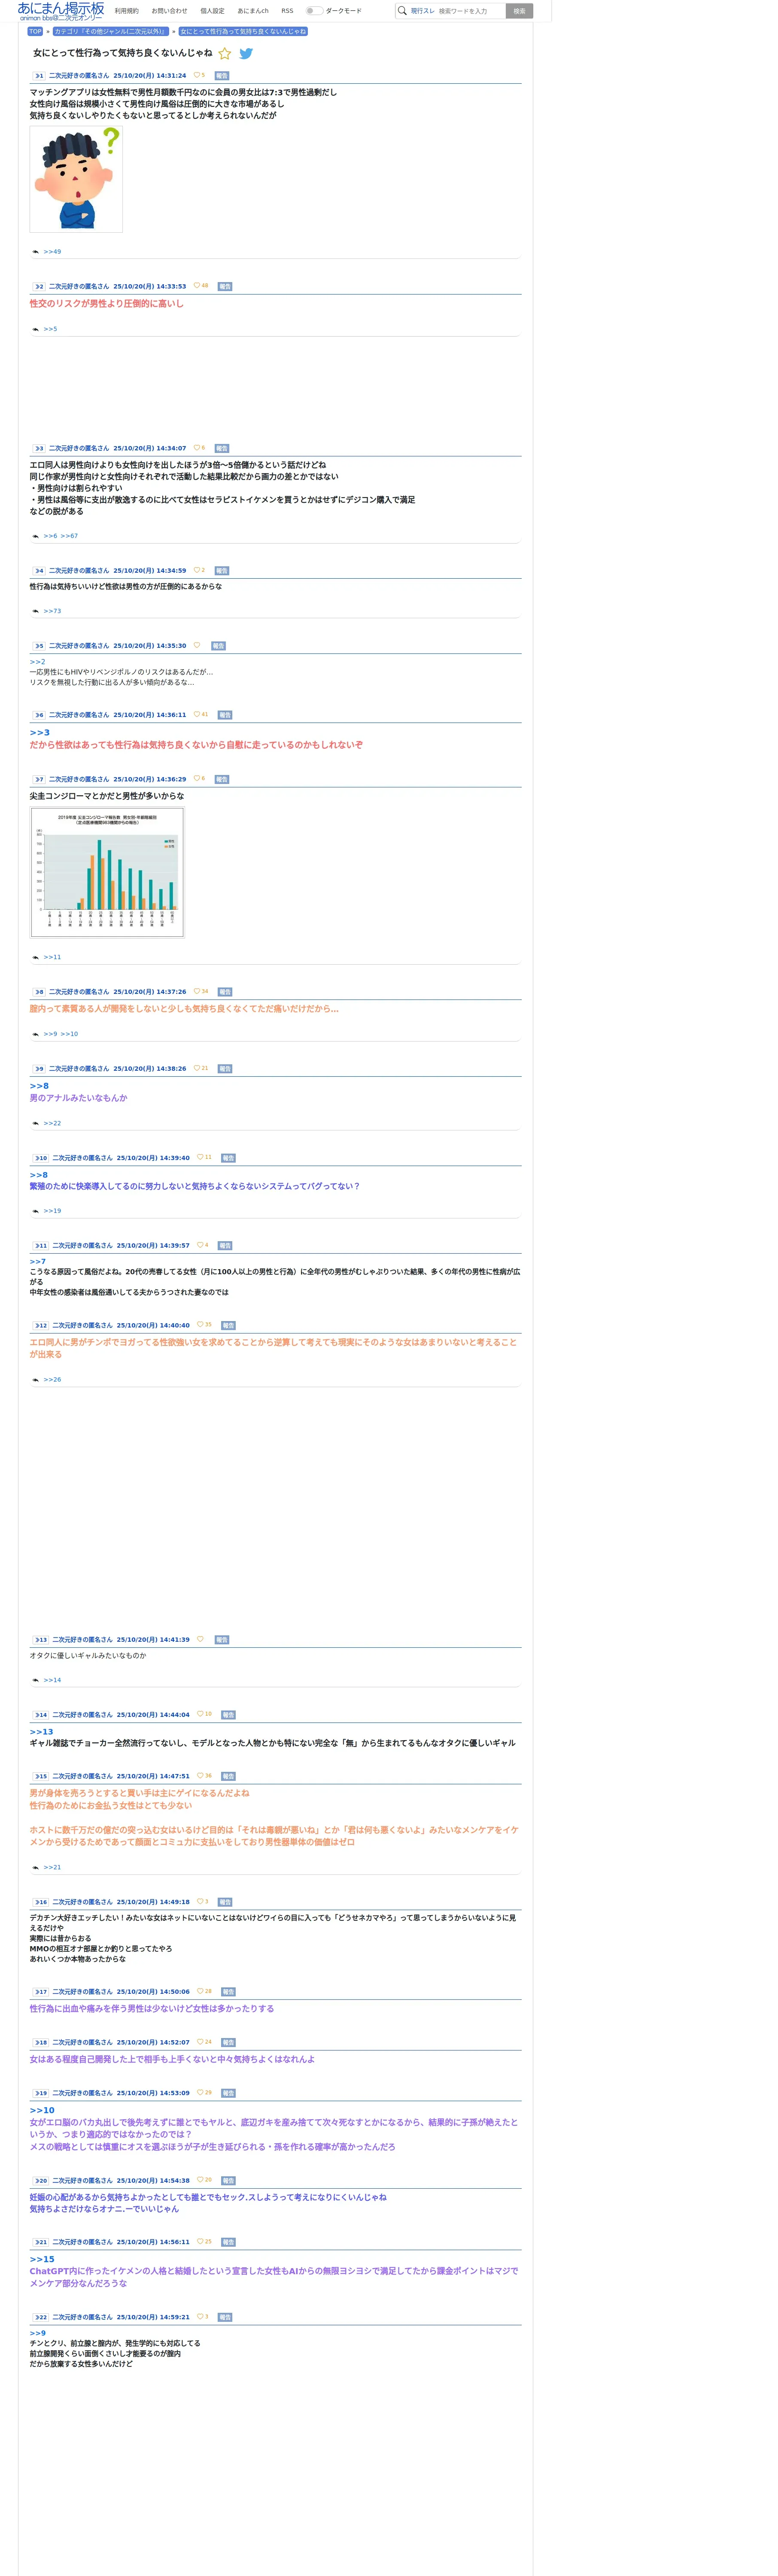Tap the heart icon on post 17
The height and width of the screenshot is (2576, 778).
click(x=200, y=1991)
